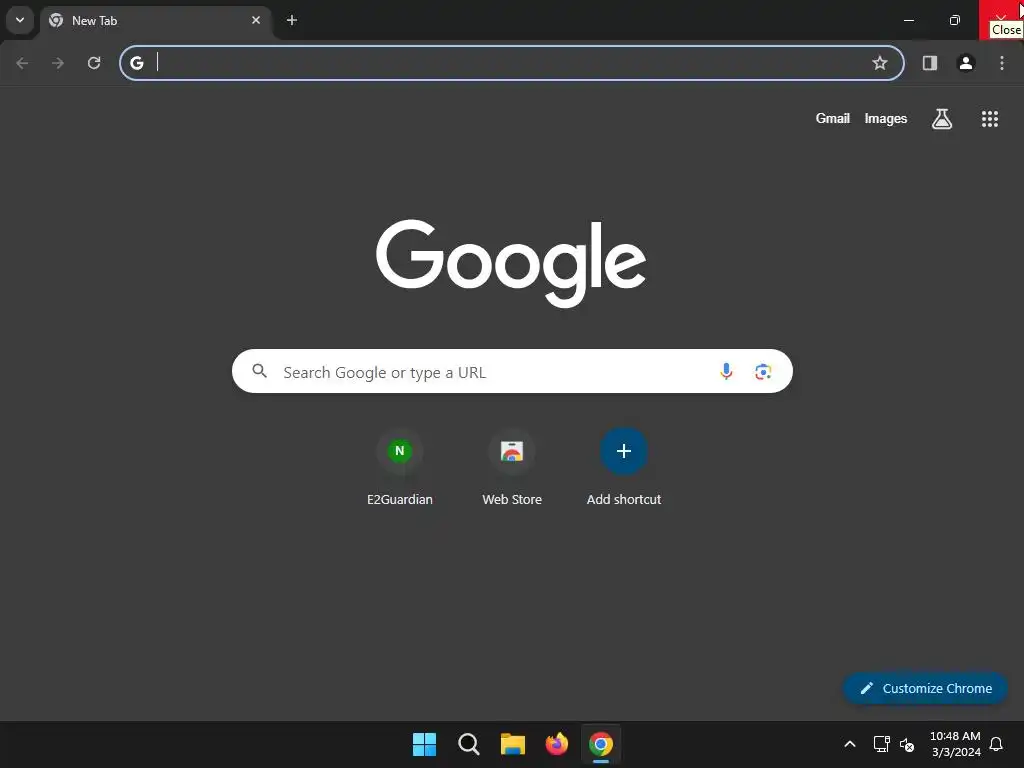Add a new shortcut tile
Viewport: 1024px width, 768px height.
624,468
